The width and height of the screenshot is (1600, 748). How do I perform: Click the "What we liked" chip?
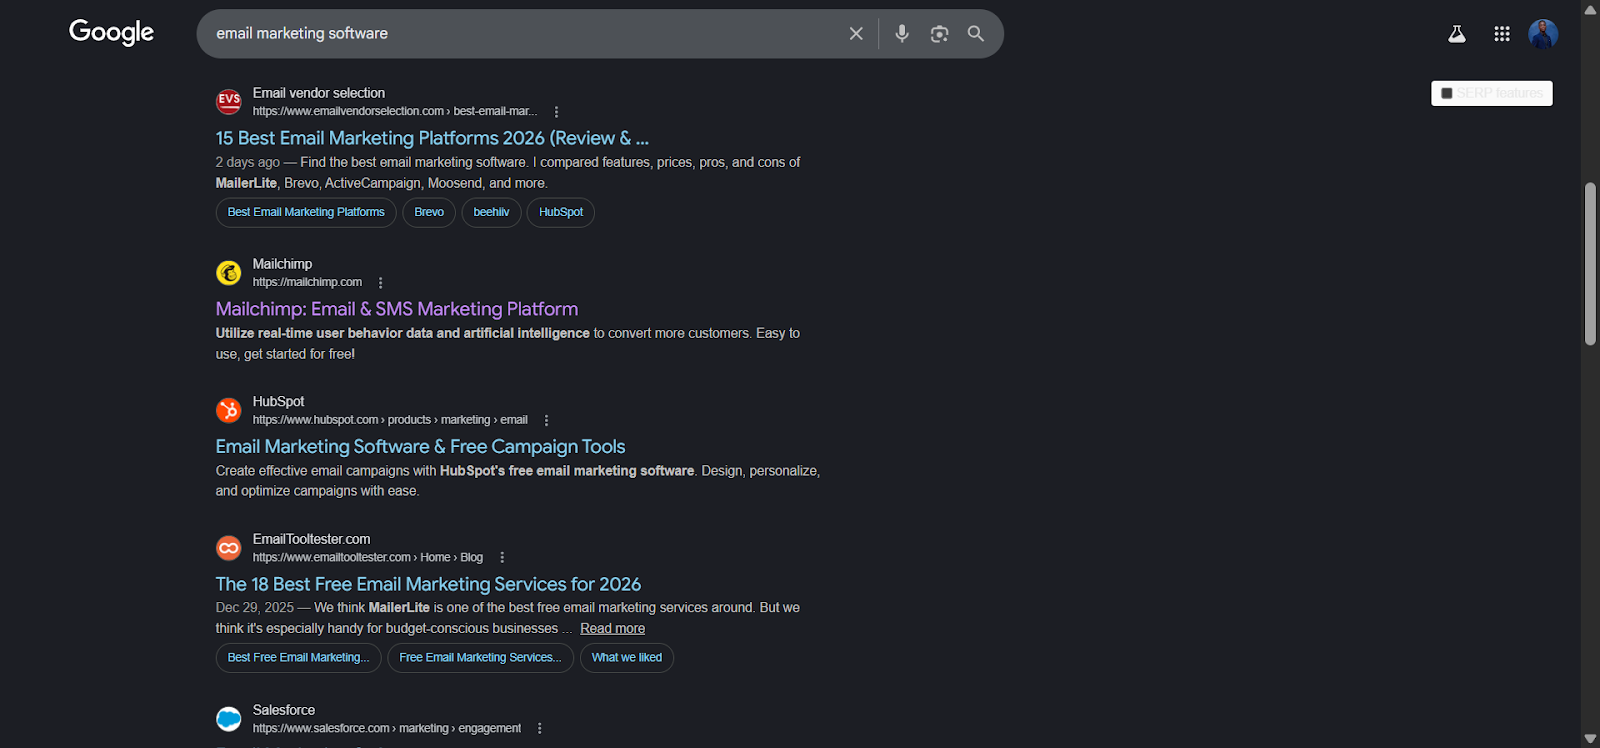coord(627,658)
